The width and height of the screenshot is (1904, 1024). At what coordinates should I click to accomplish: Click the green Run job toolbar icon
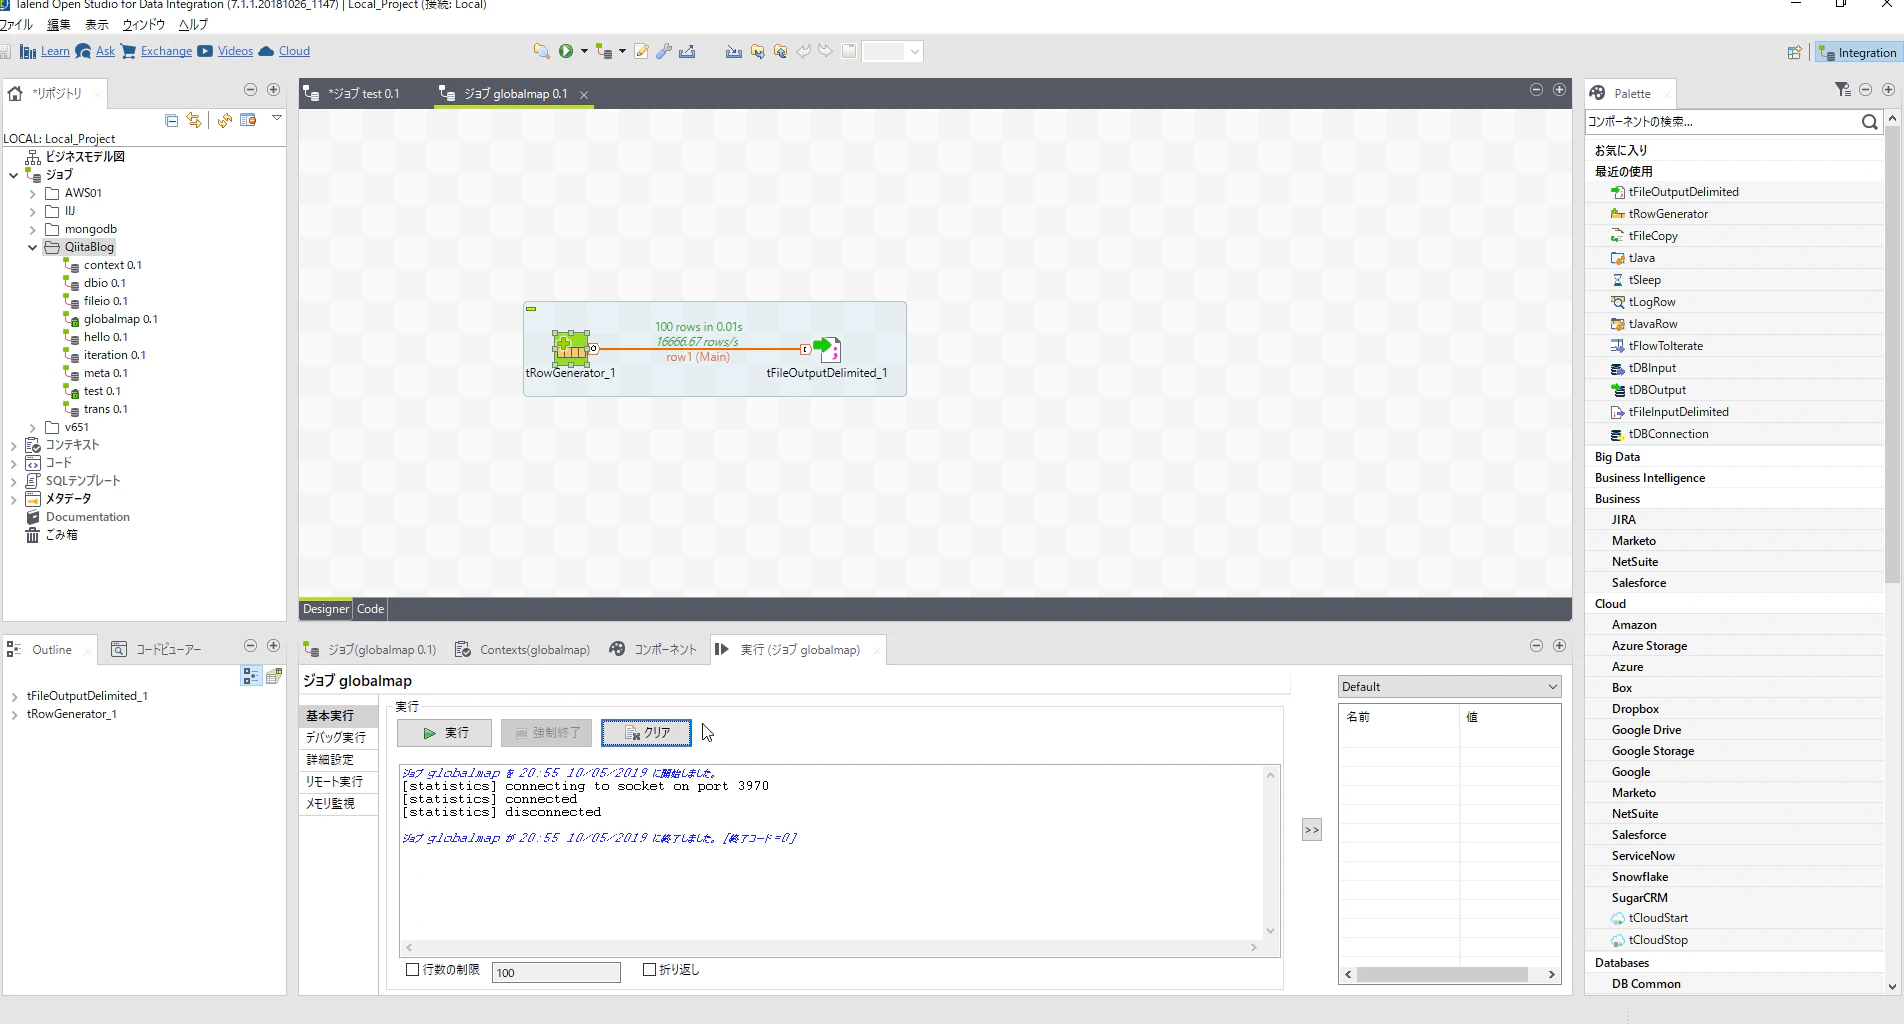pyautogui.click(x=566, y=51)
